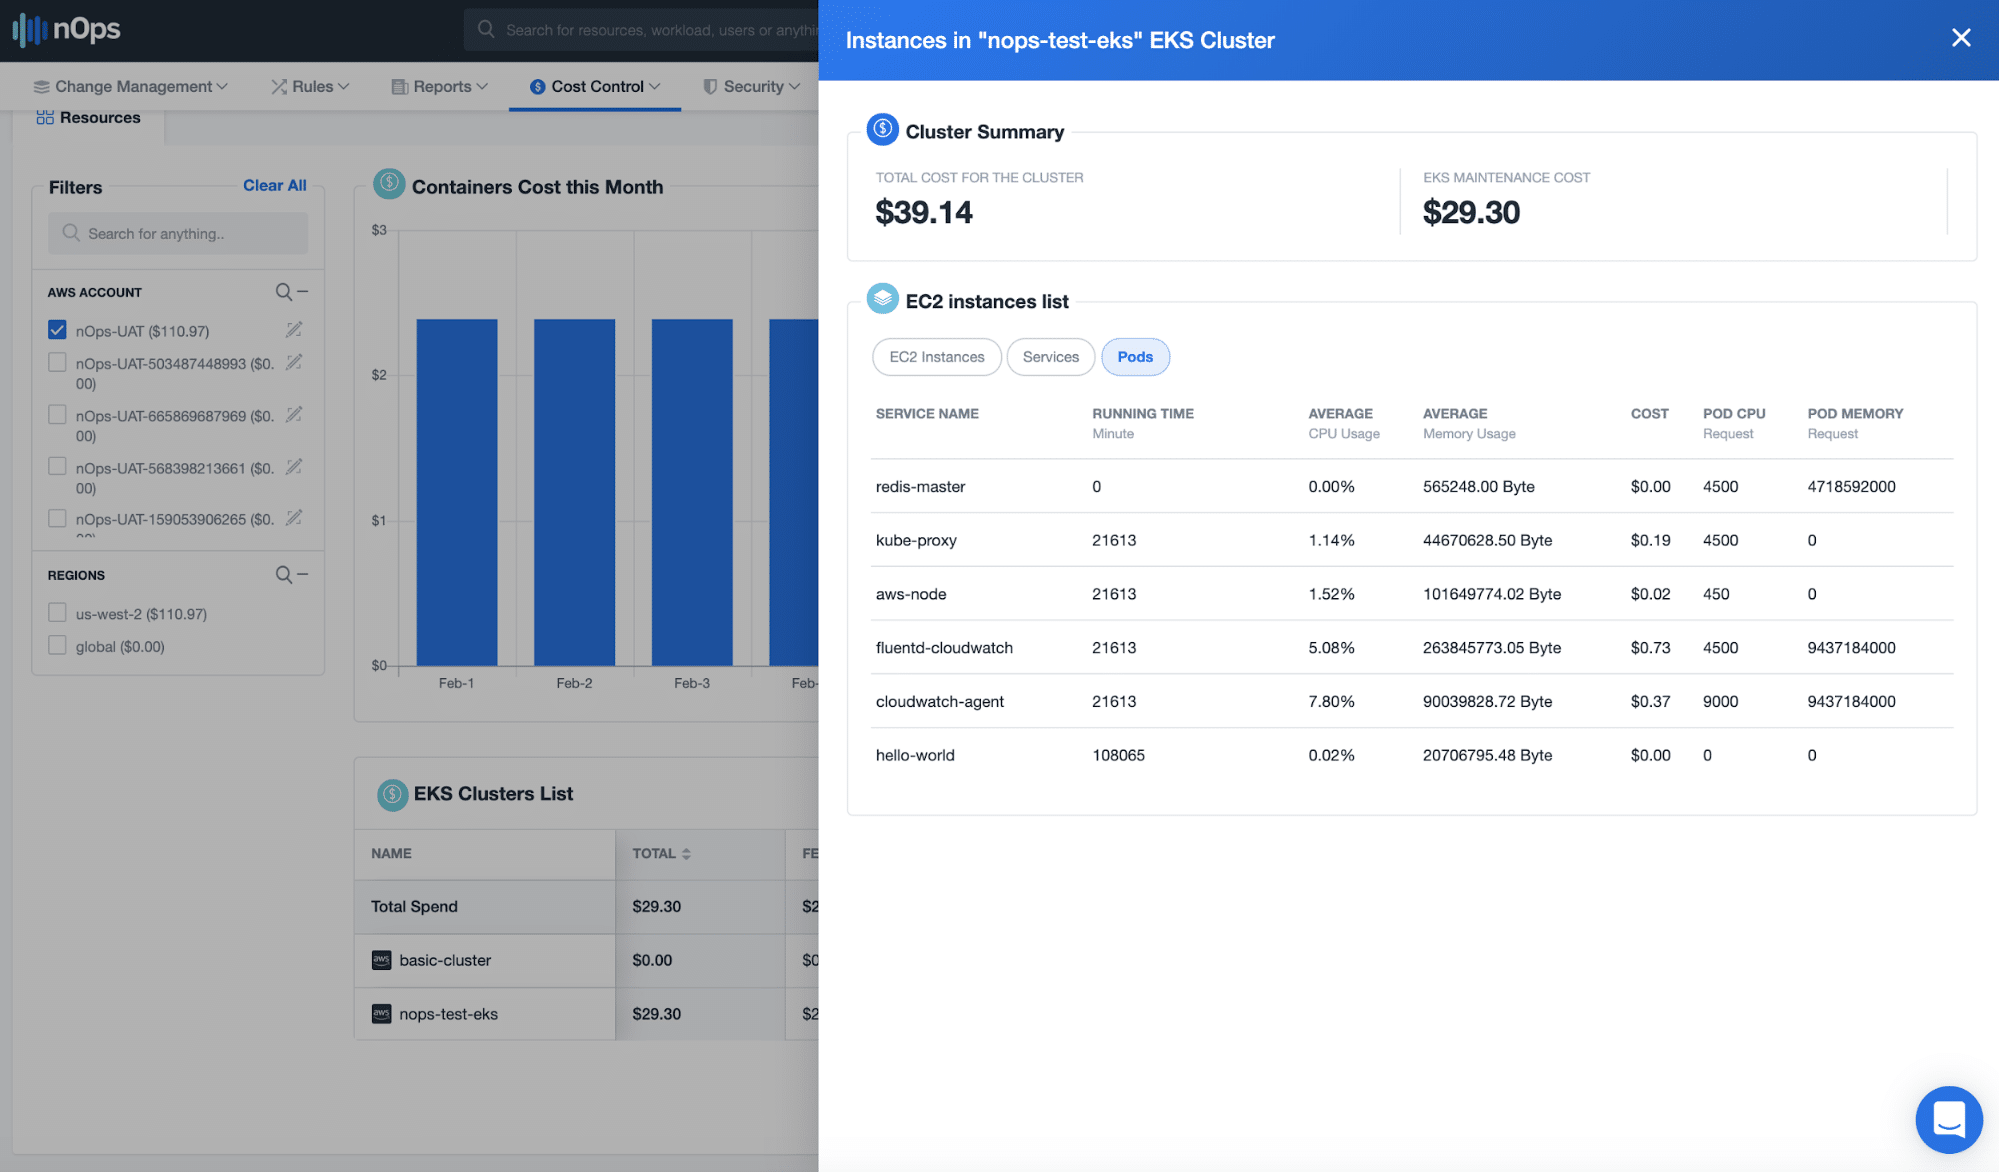Click the AWS icon next to nops-test-eks
The width and height of the screenshot is (1999, 1173).
(x=381, y=1014)
